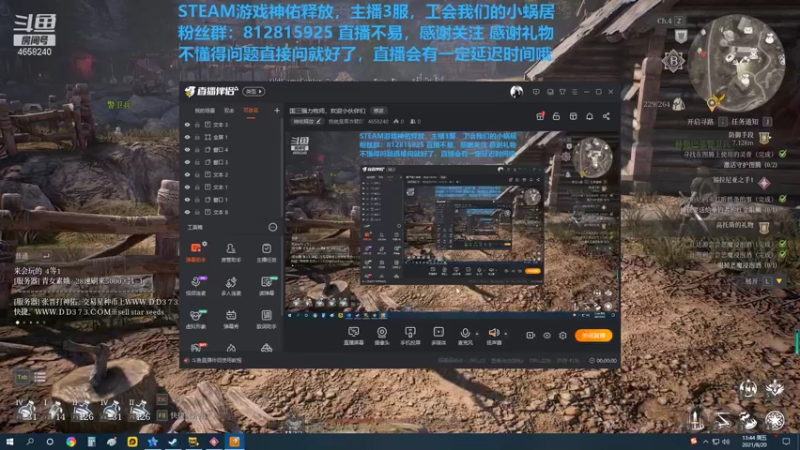
Task: Expand the microphone options arrow
Action: click(477, 334)
